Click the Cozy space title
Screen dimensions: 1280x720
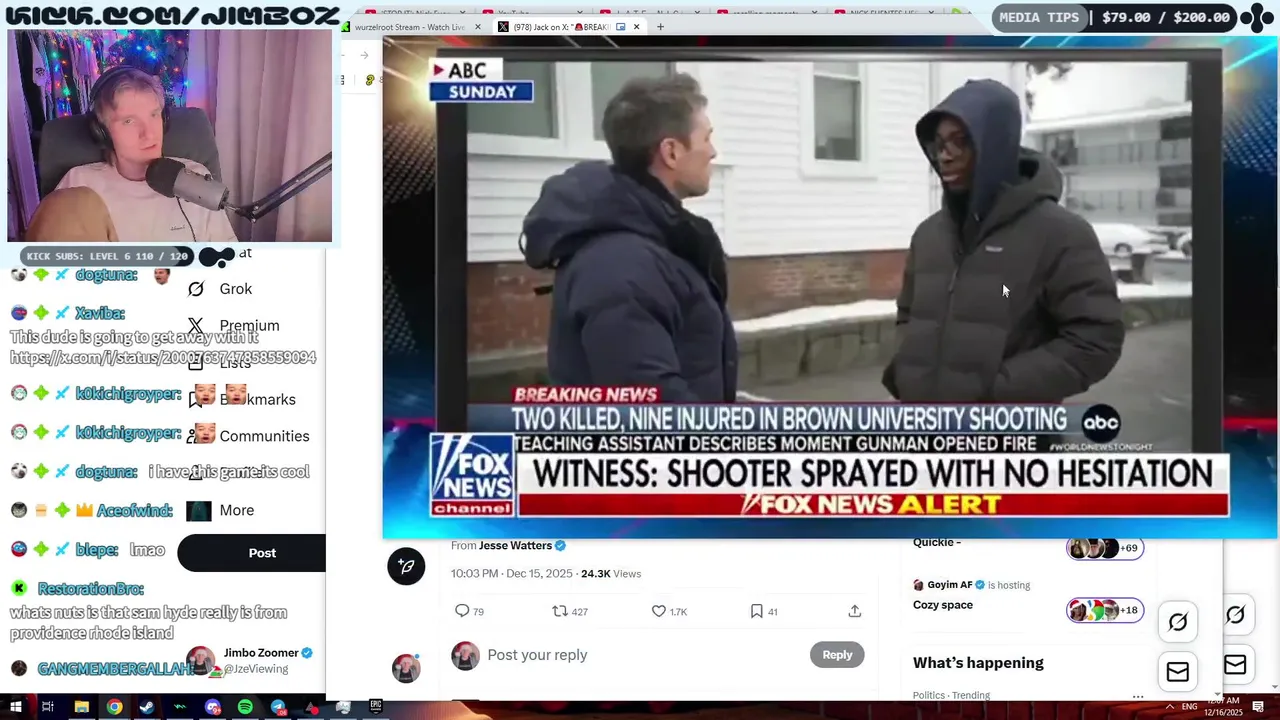tap(943, 605)
